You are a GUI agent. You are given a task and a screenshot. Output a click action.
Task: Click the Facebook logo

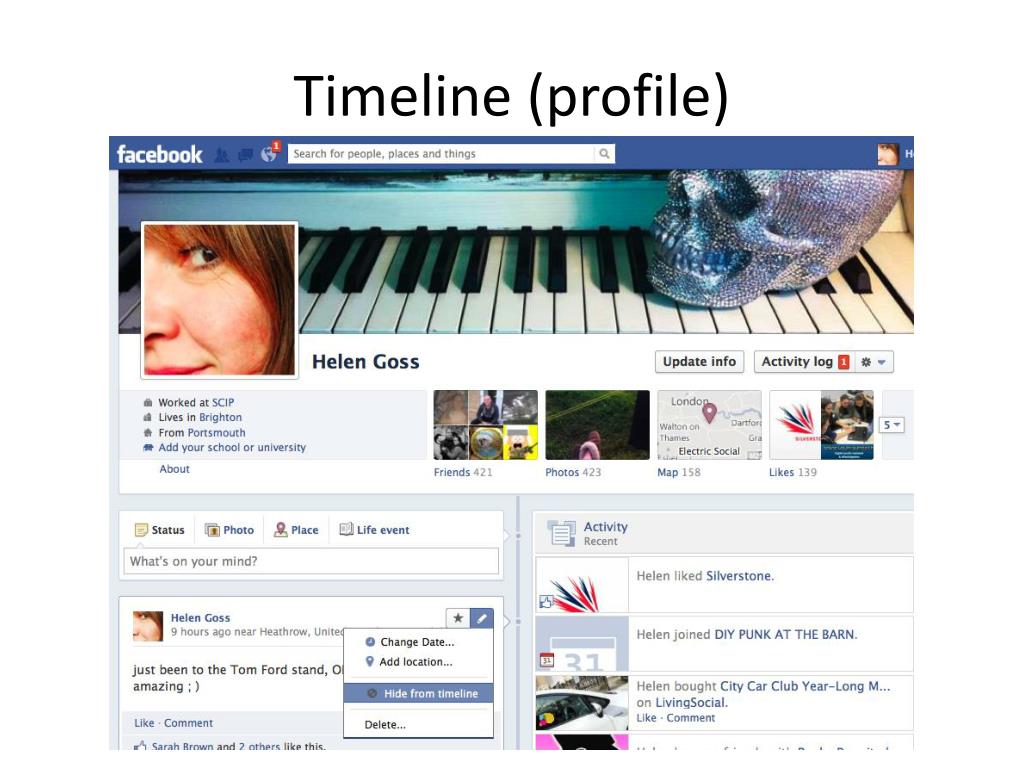tap(159, 155)
